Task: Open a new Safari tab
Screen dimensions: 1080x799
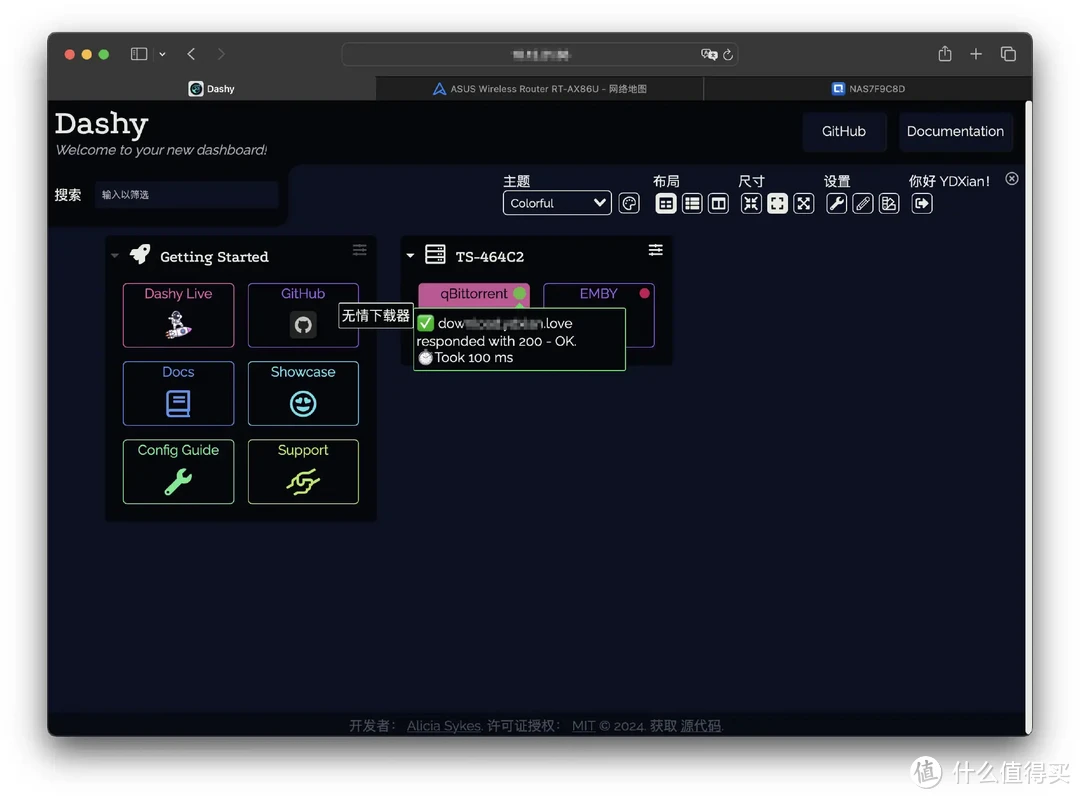Action: coord(976,54)
